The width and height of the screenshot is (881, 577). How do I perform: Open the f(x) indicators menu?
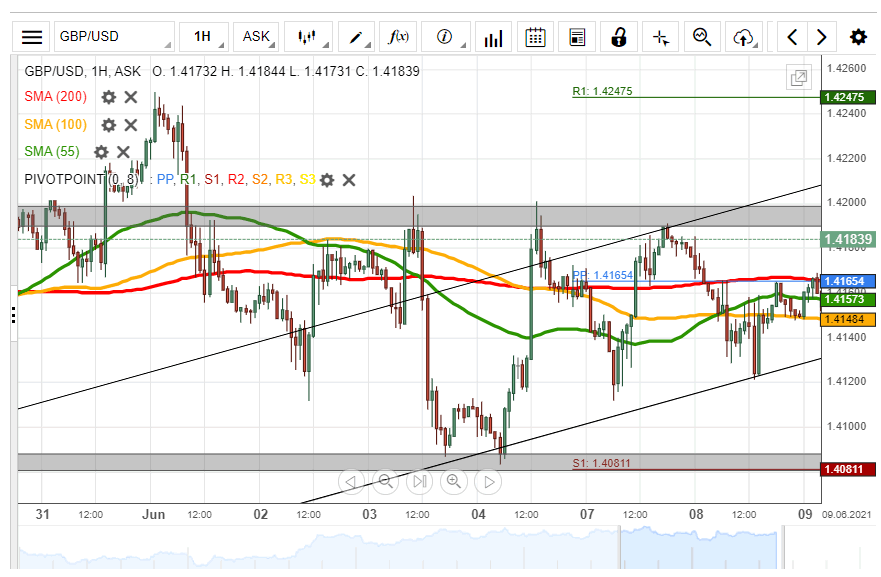[398, 37]
